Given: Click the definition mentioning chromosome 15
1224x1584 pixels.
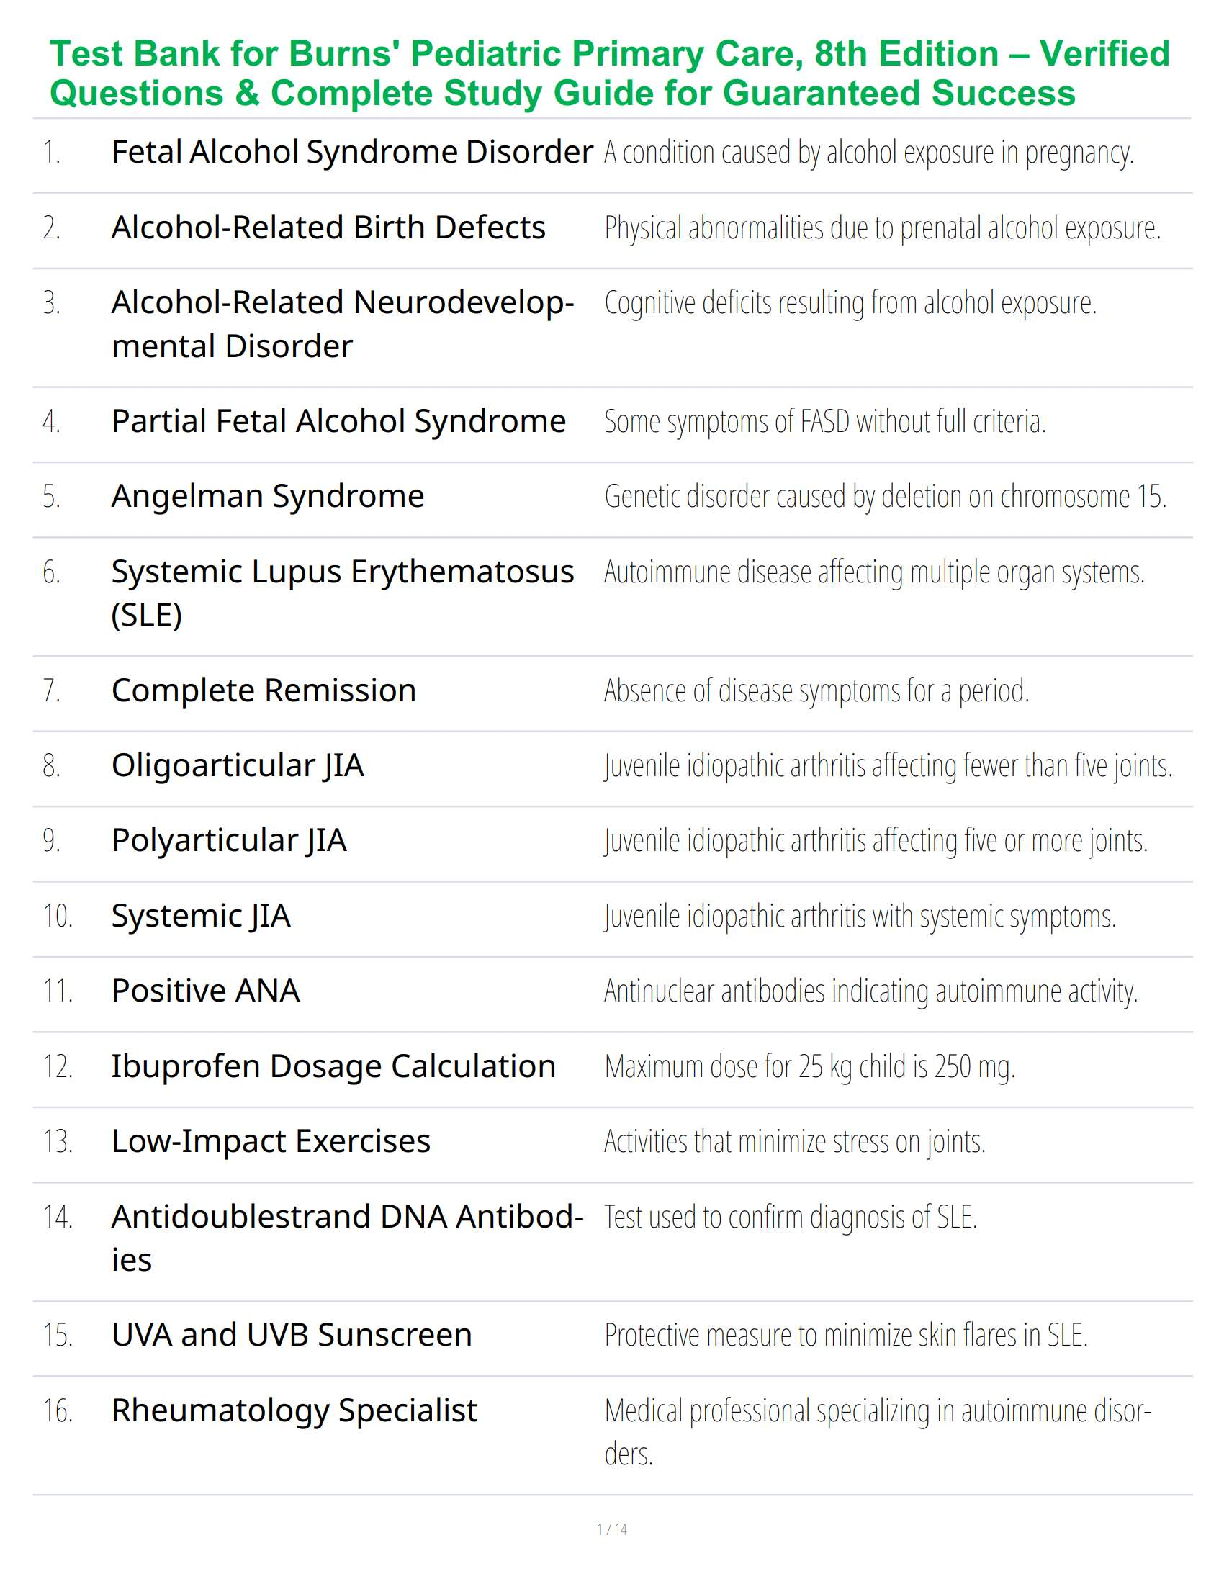Looking at the screenshot, I should click(x=885, y=497).
